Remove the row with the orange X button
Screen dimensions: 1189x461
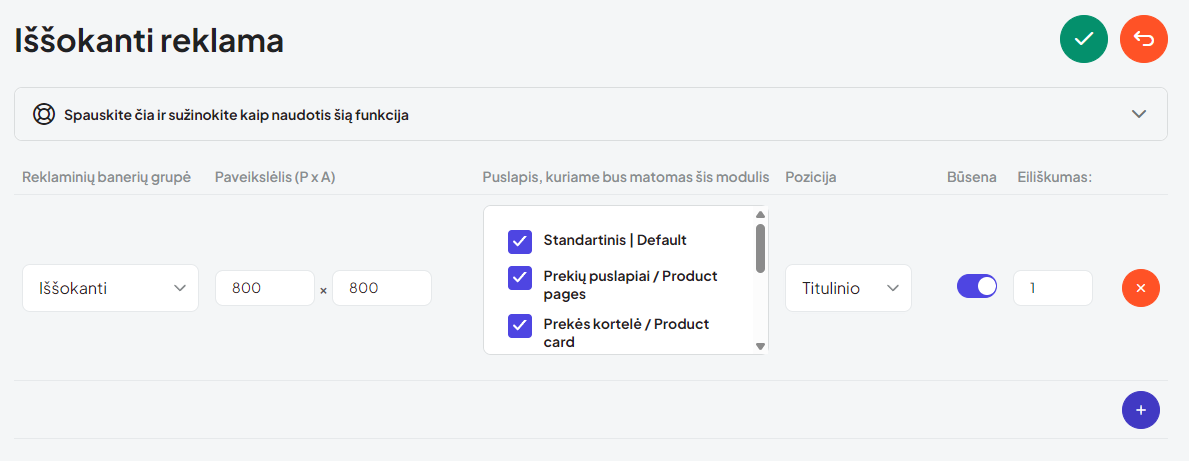pos(1140,288)
